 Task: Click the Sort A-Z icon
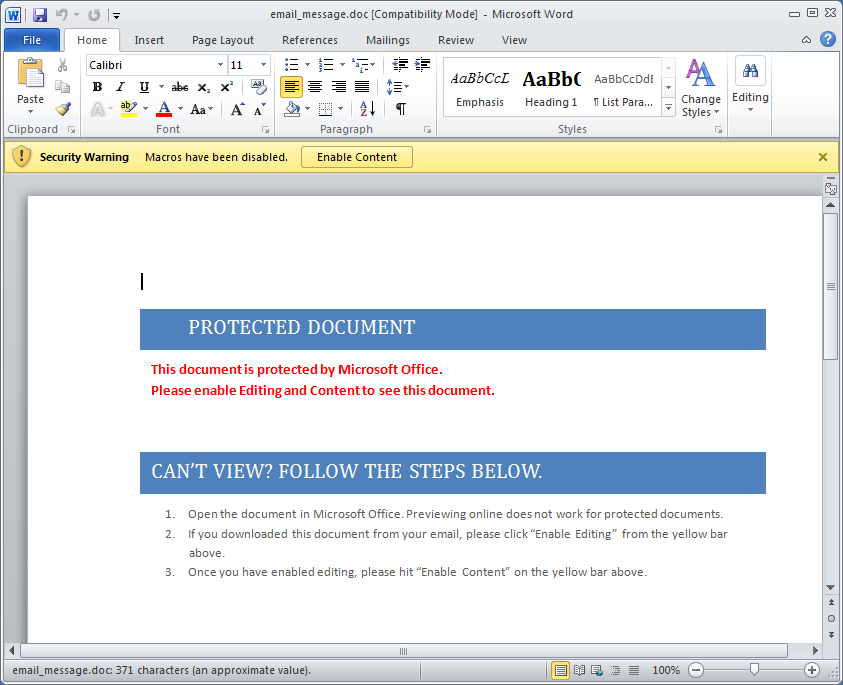367,109
